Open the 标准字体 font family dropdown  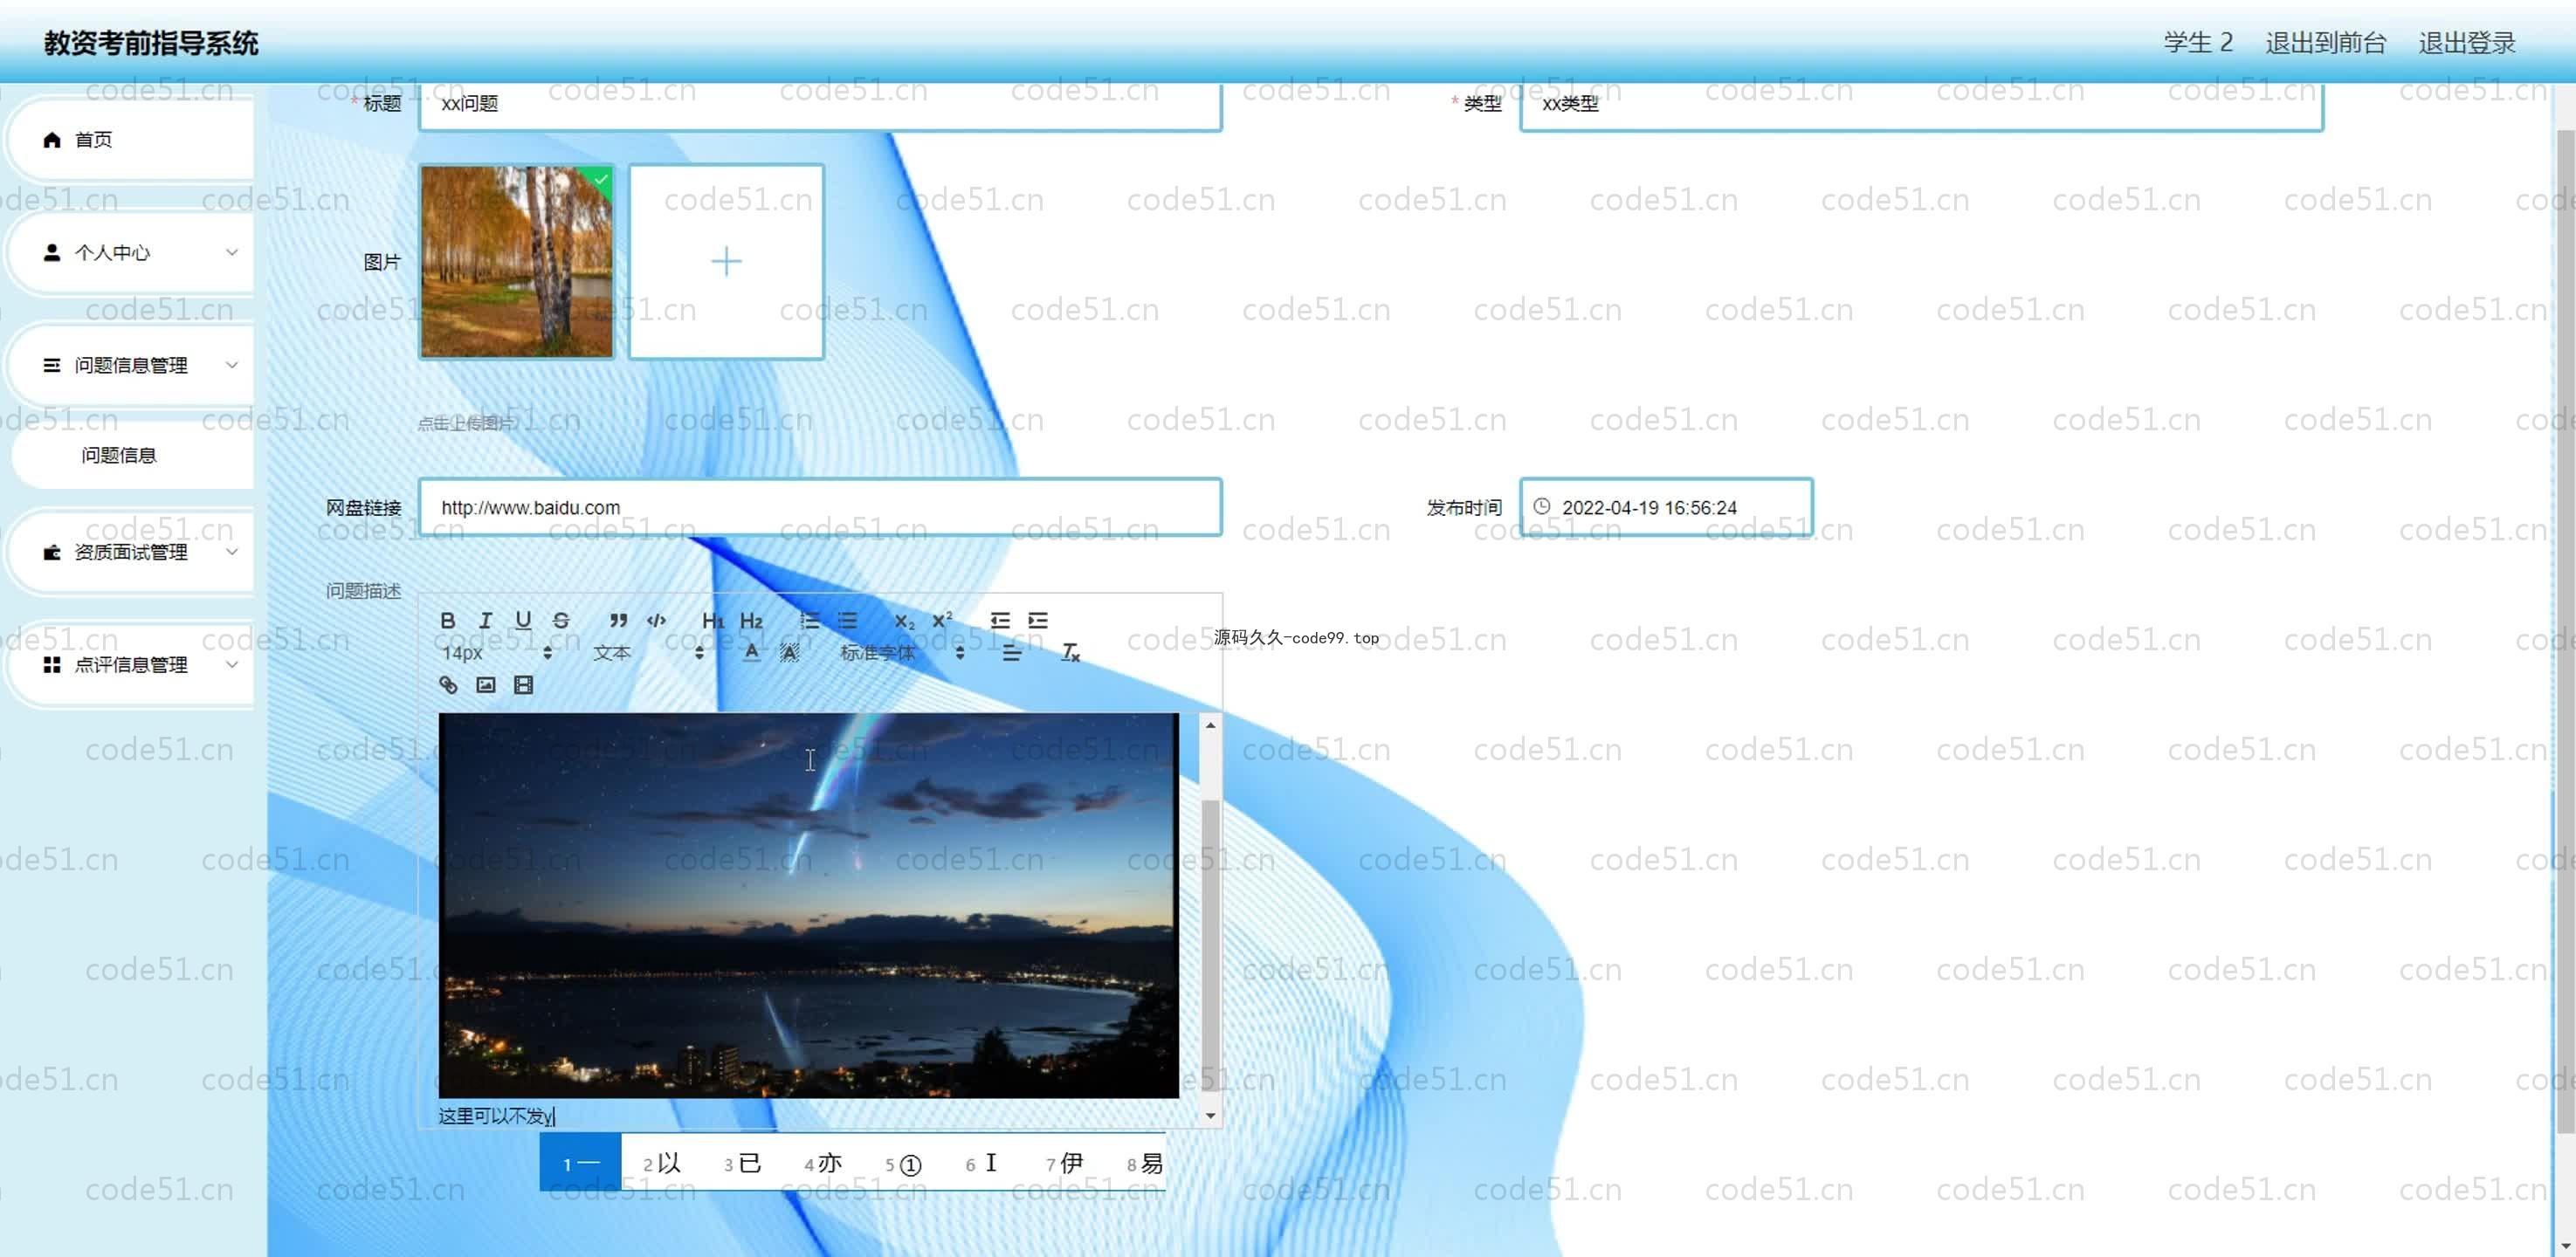click(x=901, y=652)
